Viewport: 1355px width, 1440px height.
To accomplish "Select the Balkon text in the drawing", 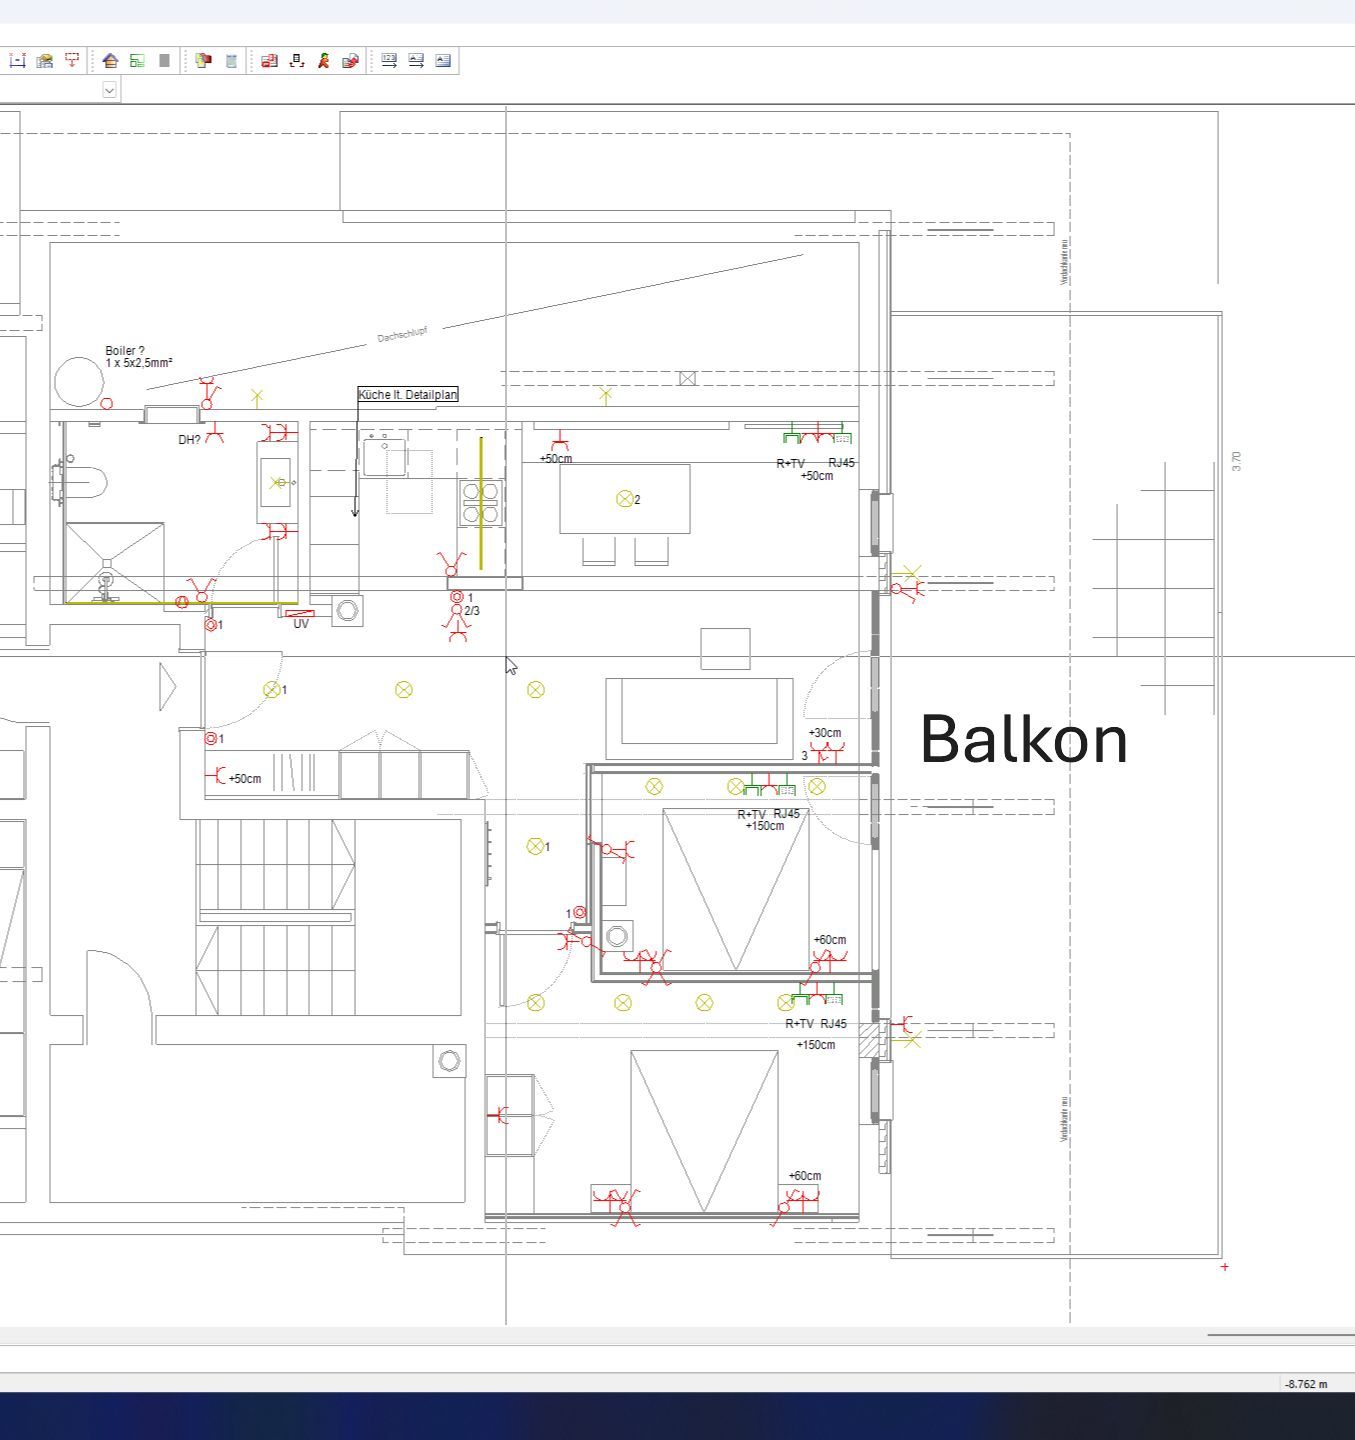I will [1023, 739].
